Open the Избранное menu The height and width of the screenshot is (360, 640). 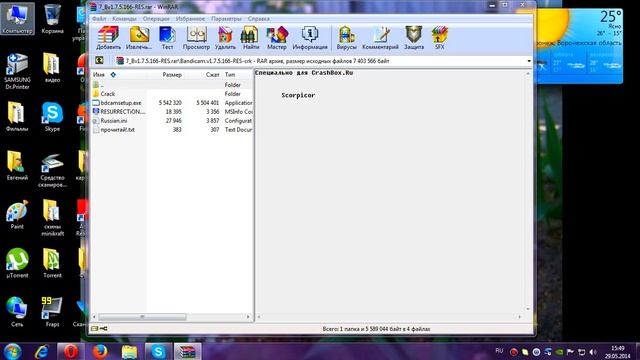[190, 19]
